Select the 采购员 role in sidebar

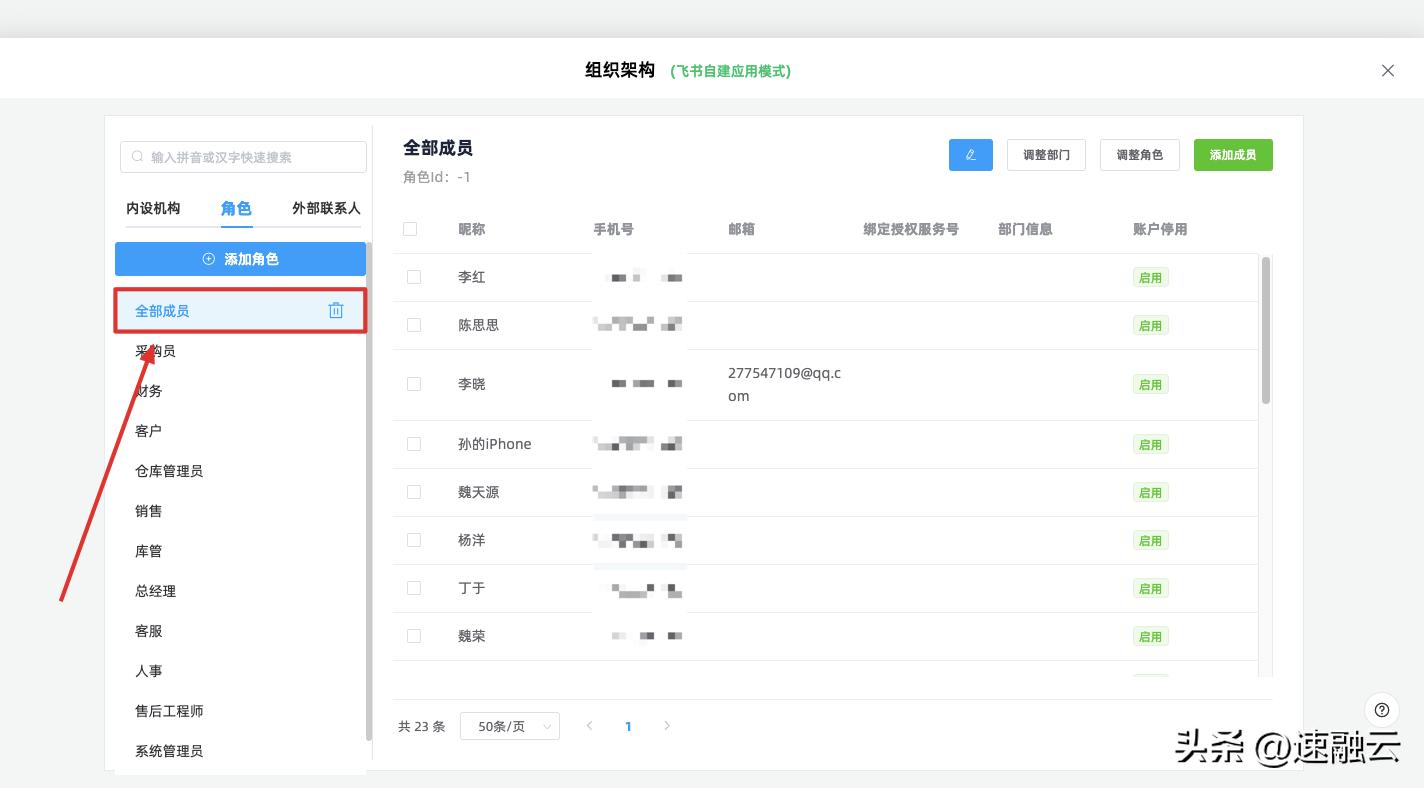pos(155,351)
